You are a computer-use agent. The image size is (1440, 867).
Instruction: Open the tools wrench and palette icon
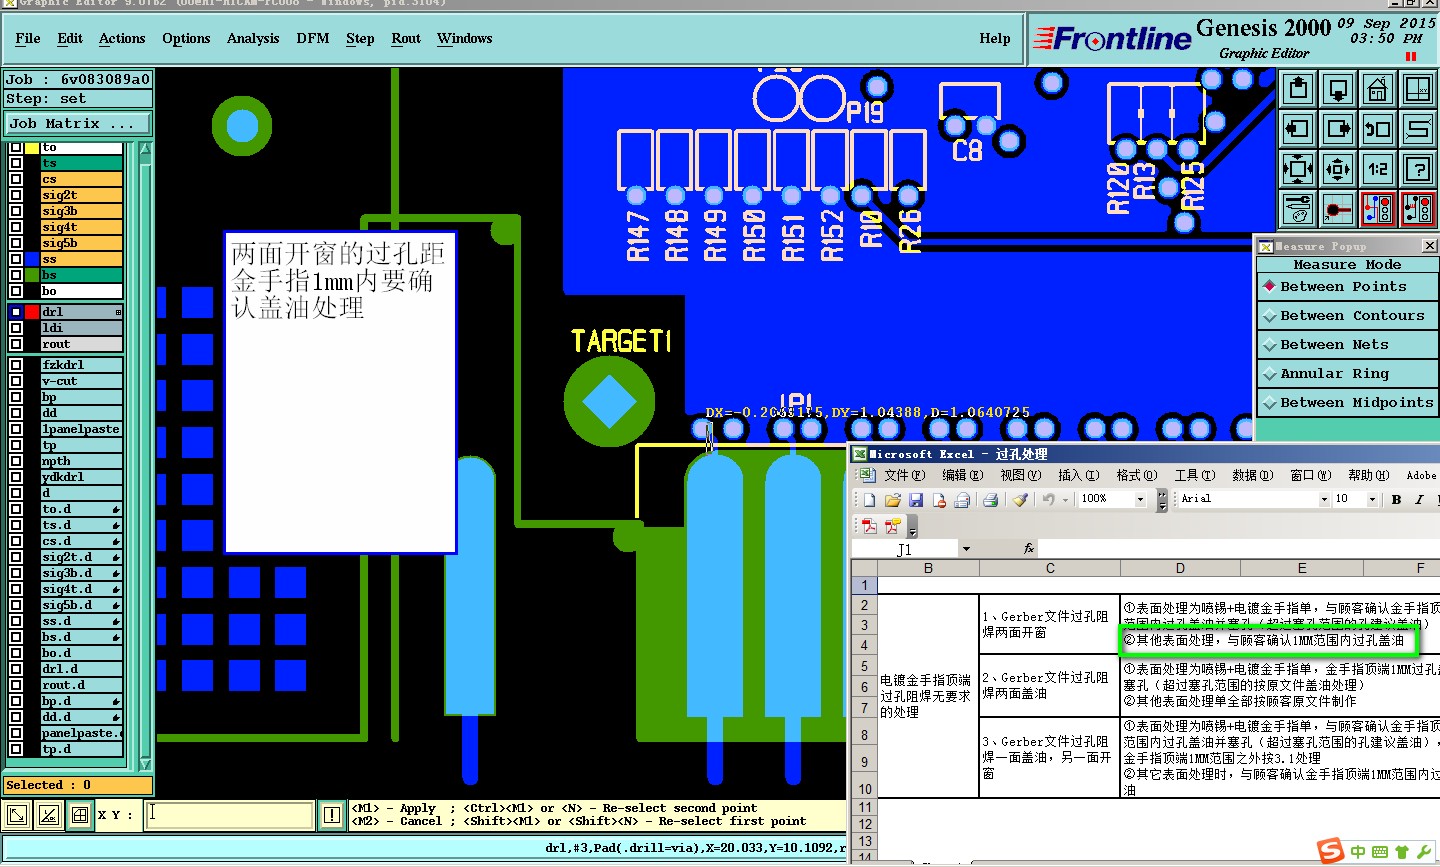1298,209
